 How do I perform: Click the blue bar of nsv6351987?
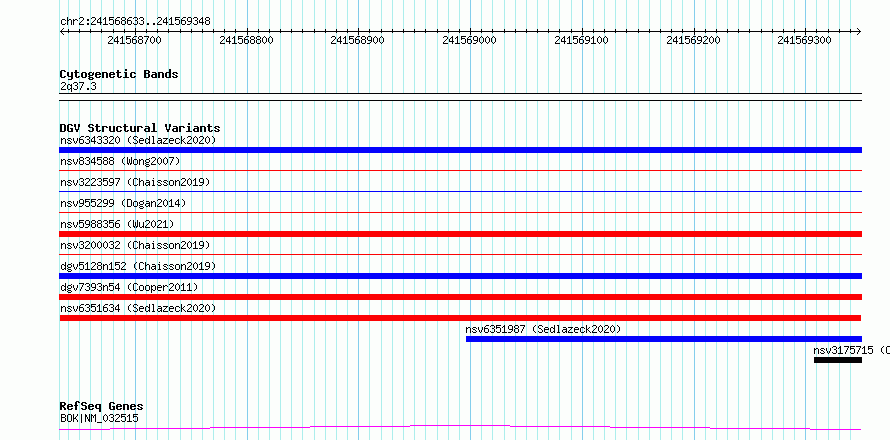tap(664, 339)
